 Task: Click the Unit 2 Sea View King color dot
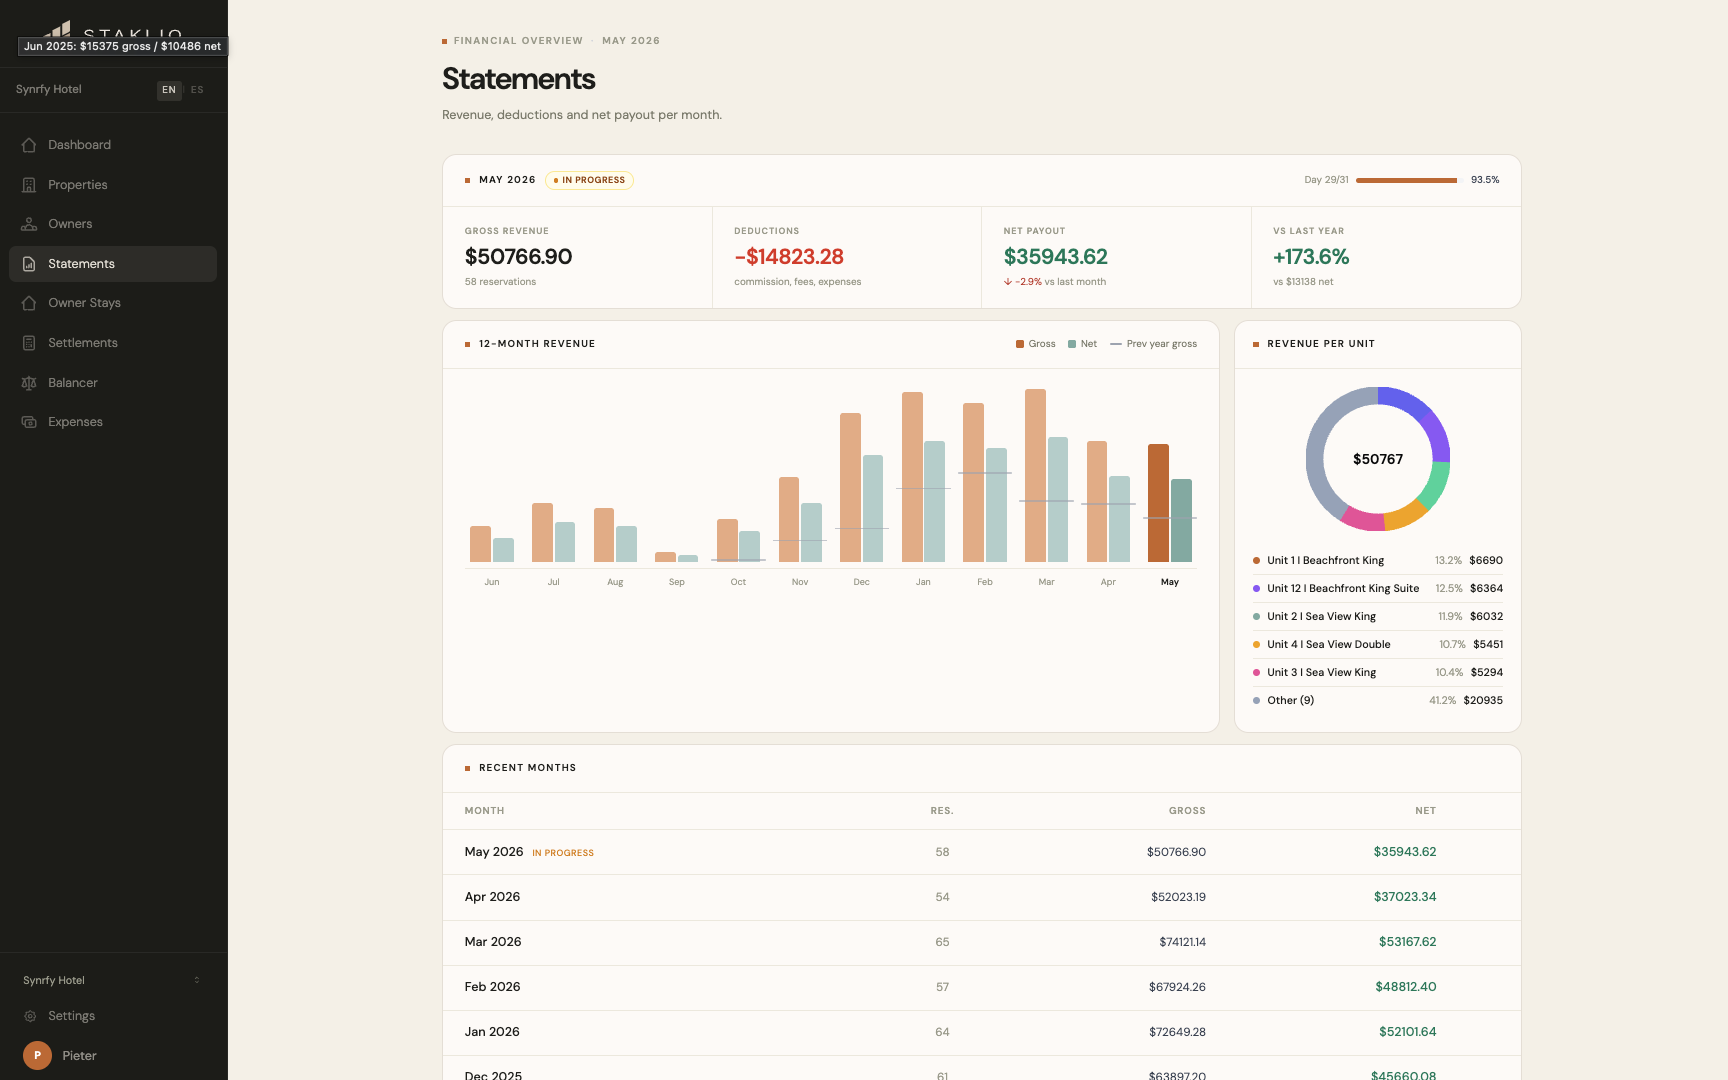tap(1256, 617)
